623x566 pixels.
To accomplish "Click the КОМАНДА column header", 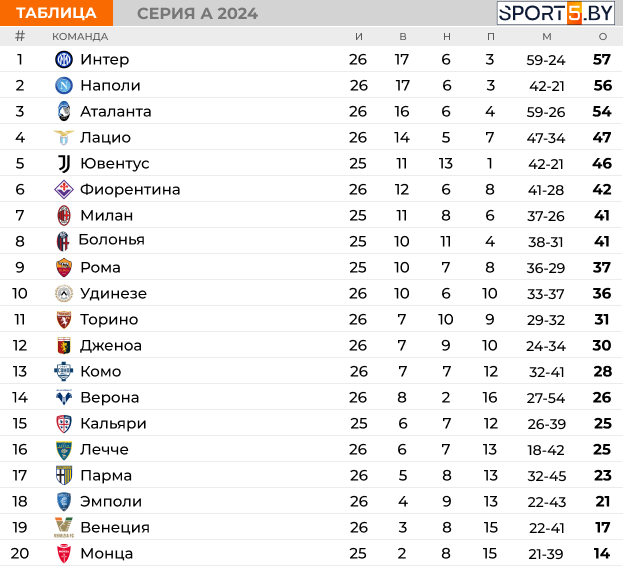I will 80,37.
